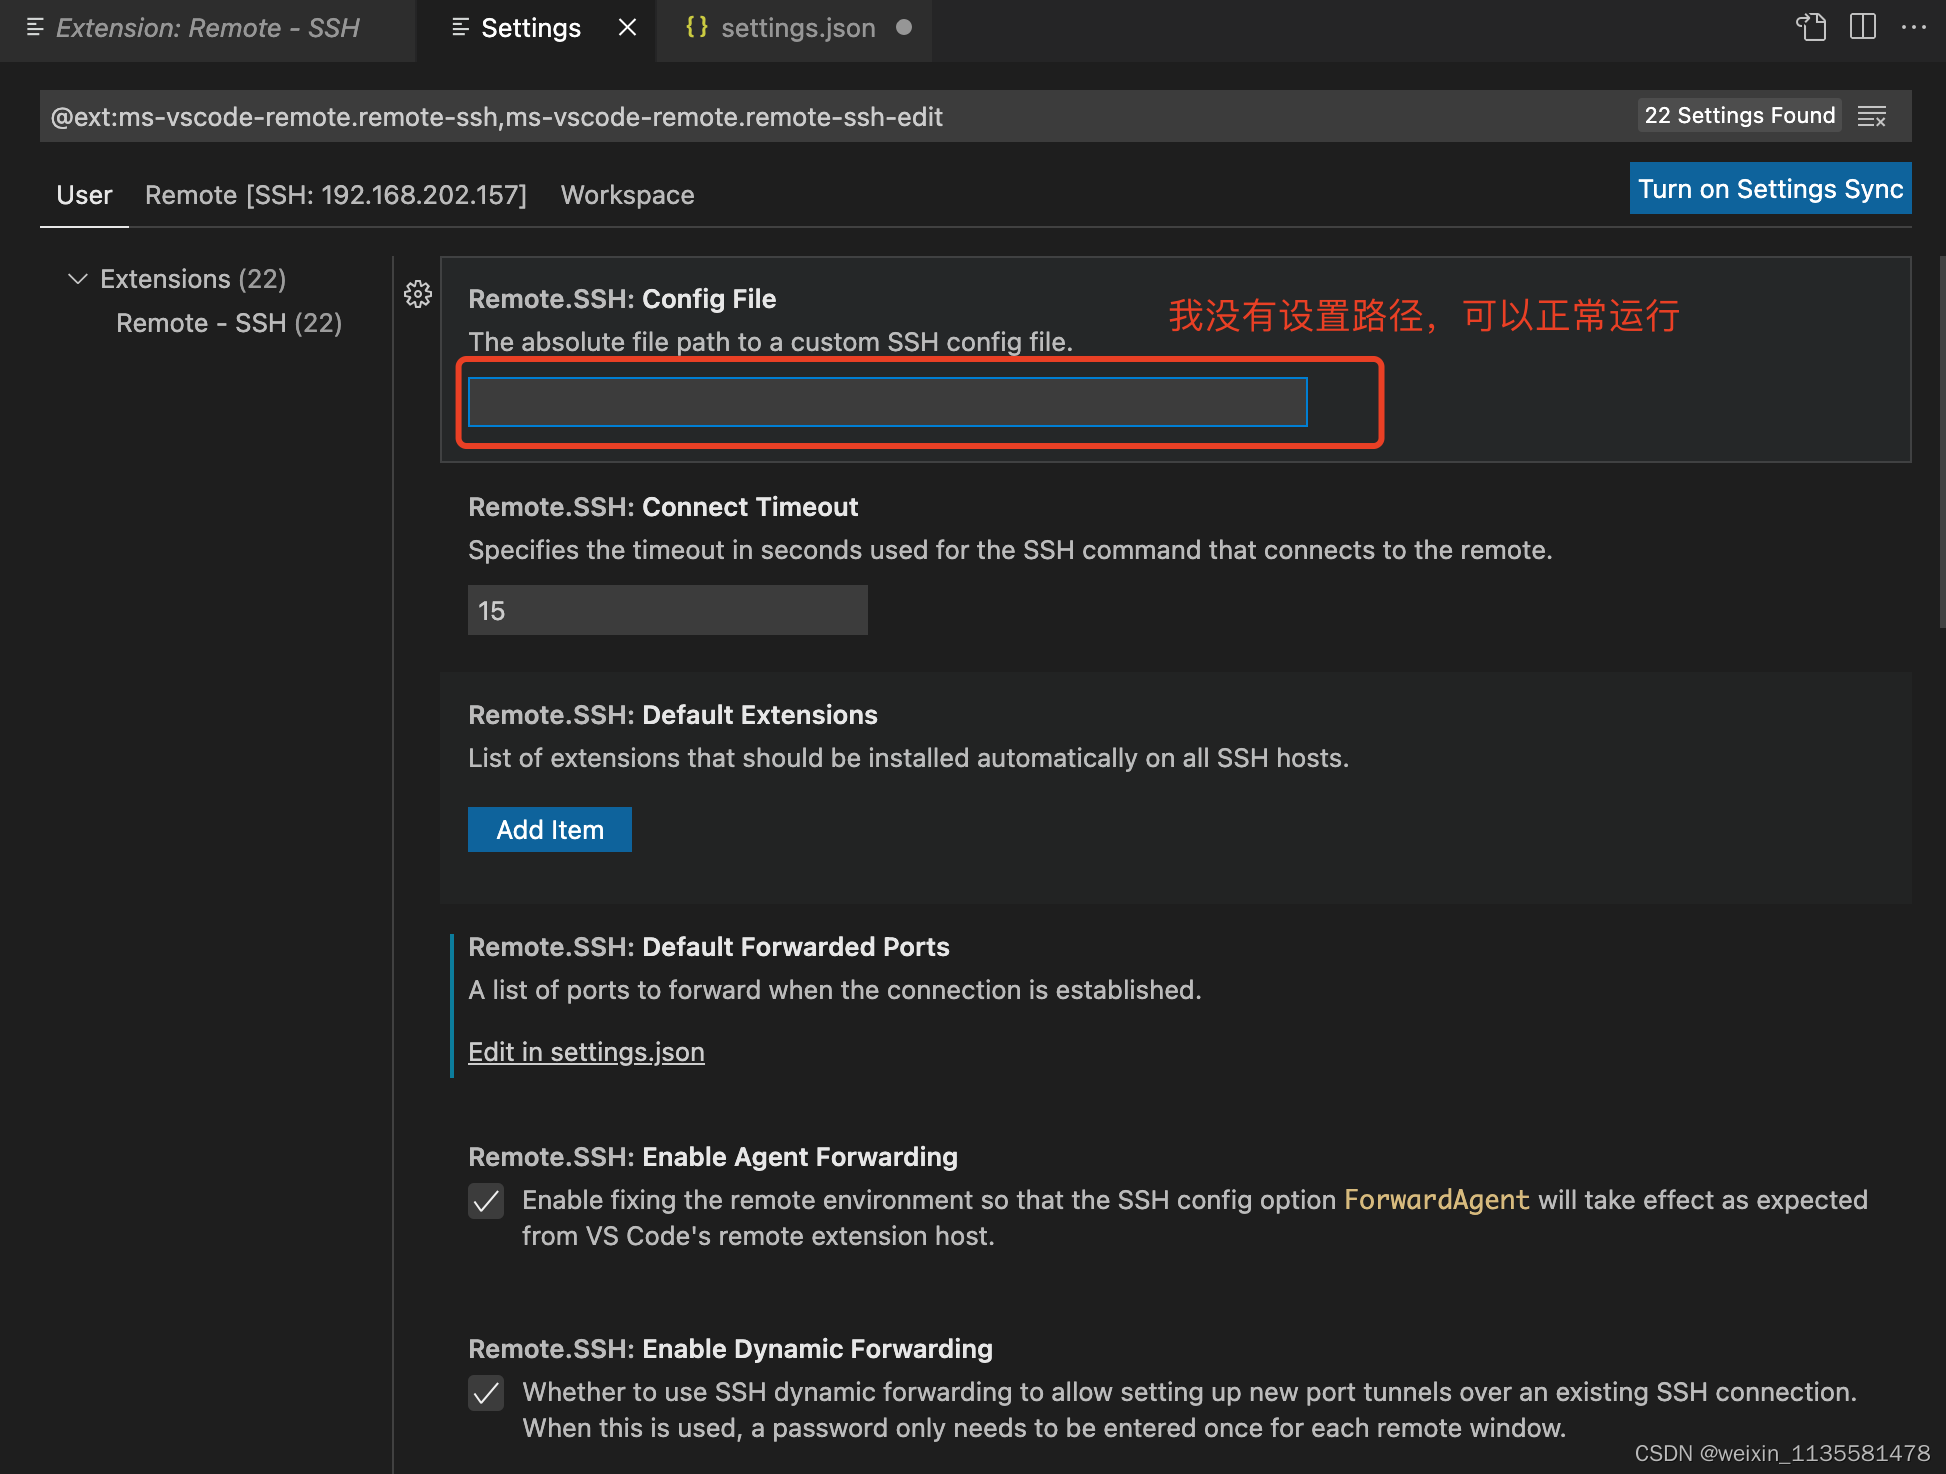Select Remote - SSH (22) in settings tree

click(x=229, y=323)
